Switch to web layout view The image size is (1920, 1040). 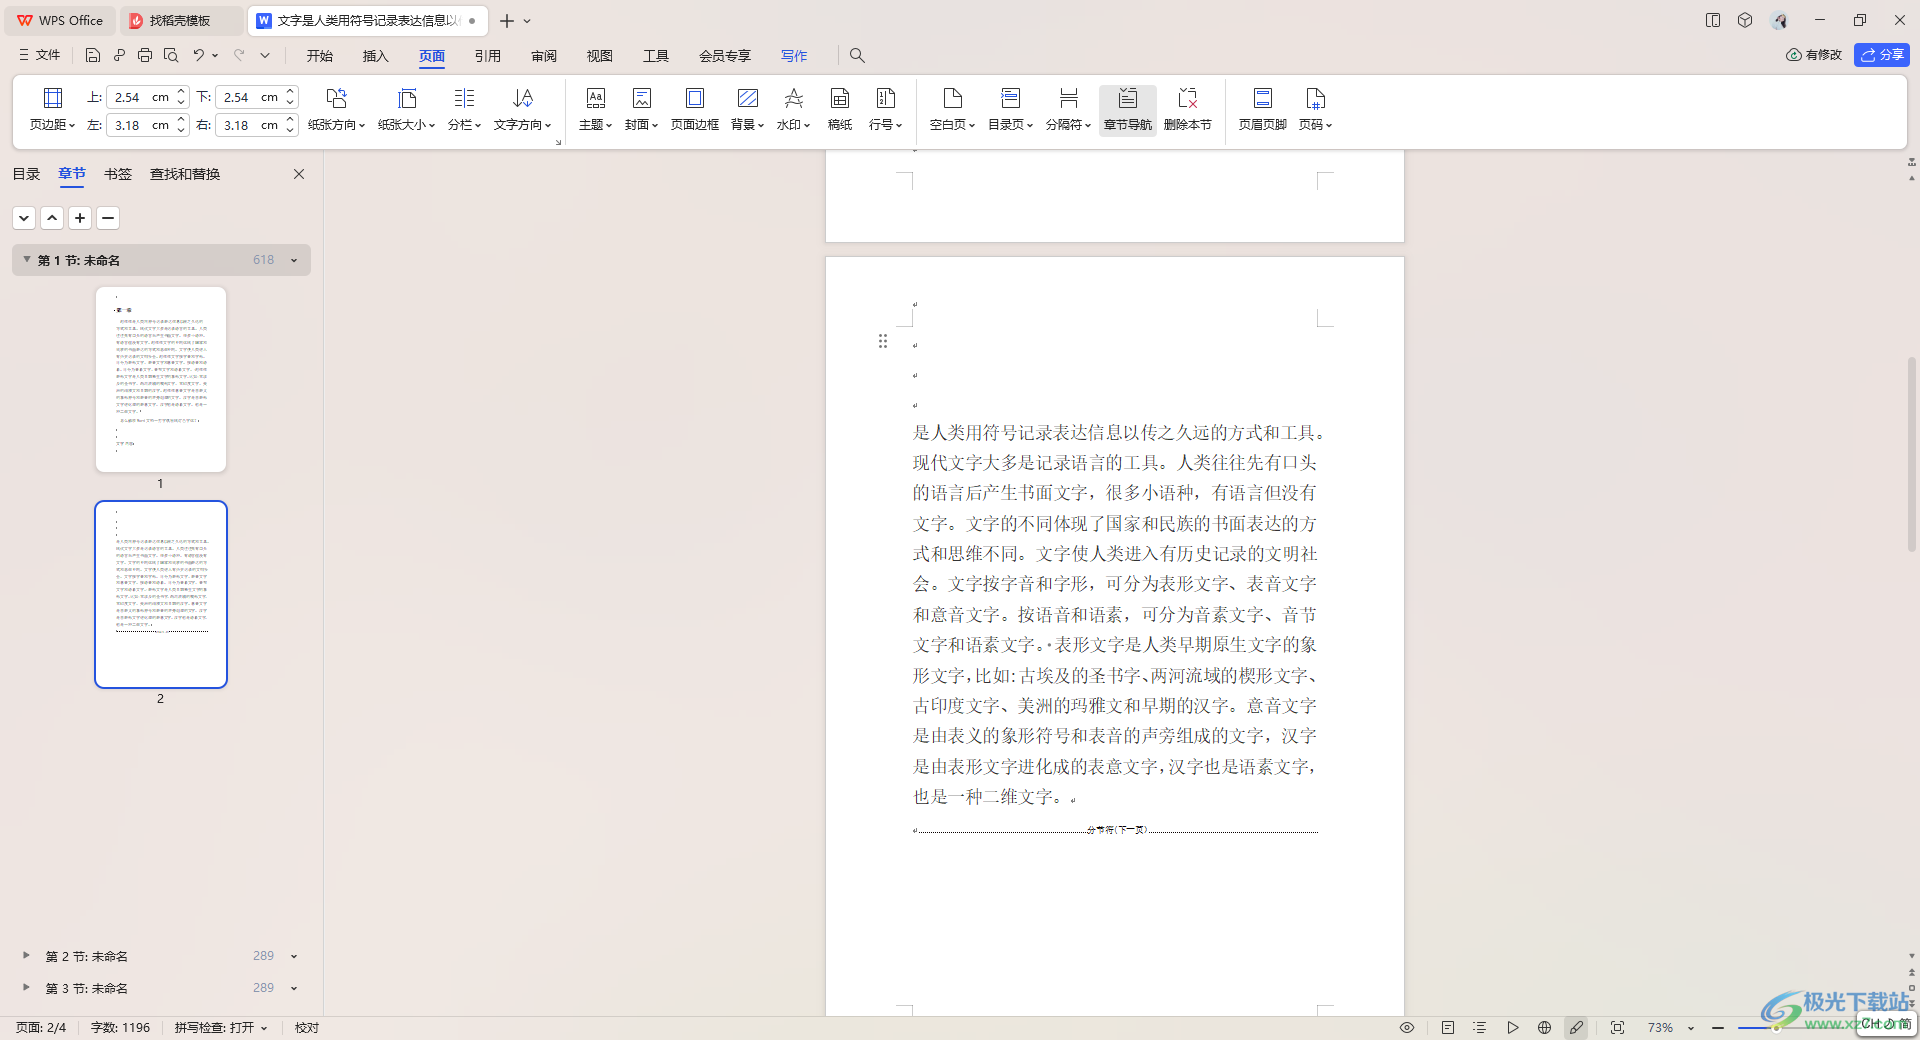1545,1027
